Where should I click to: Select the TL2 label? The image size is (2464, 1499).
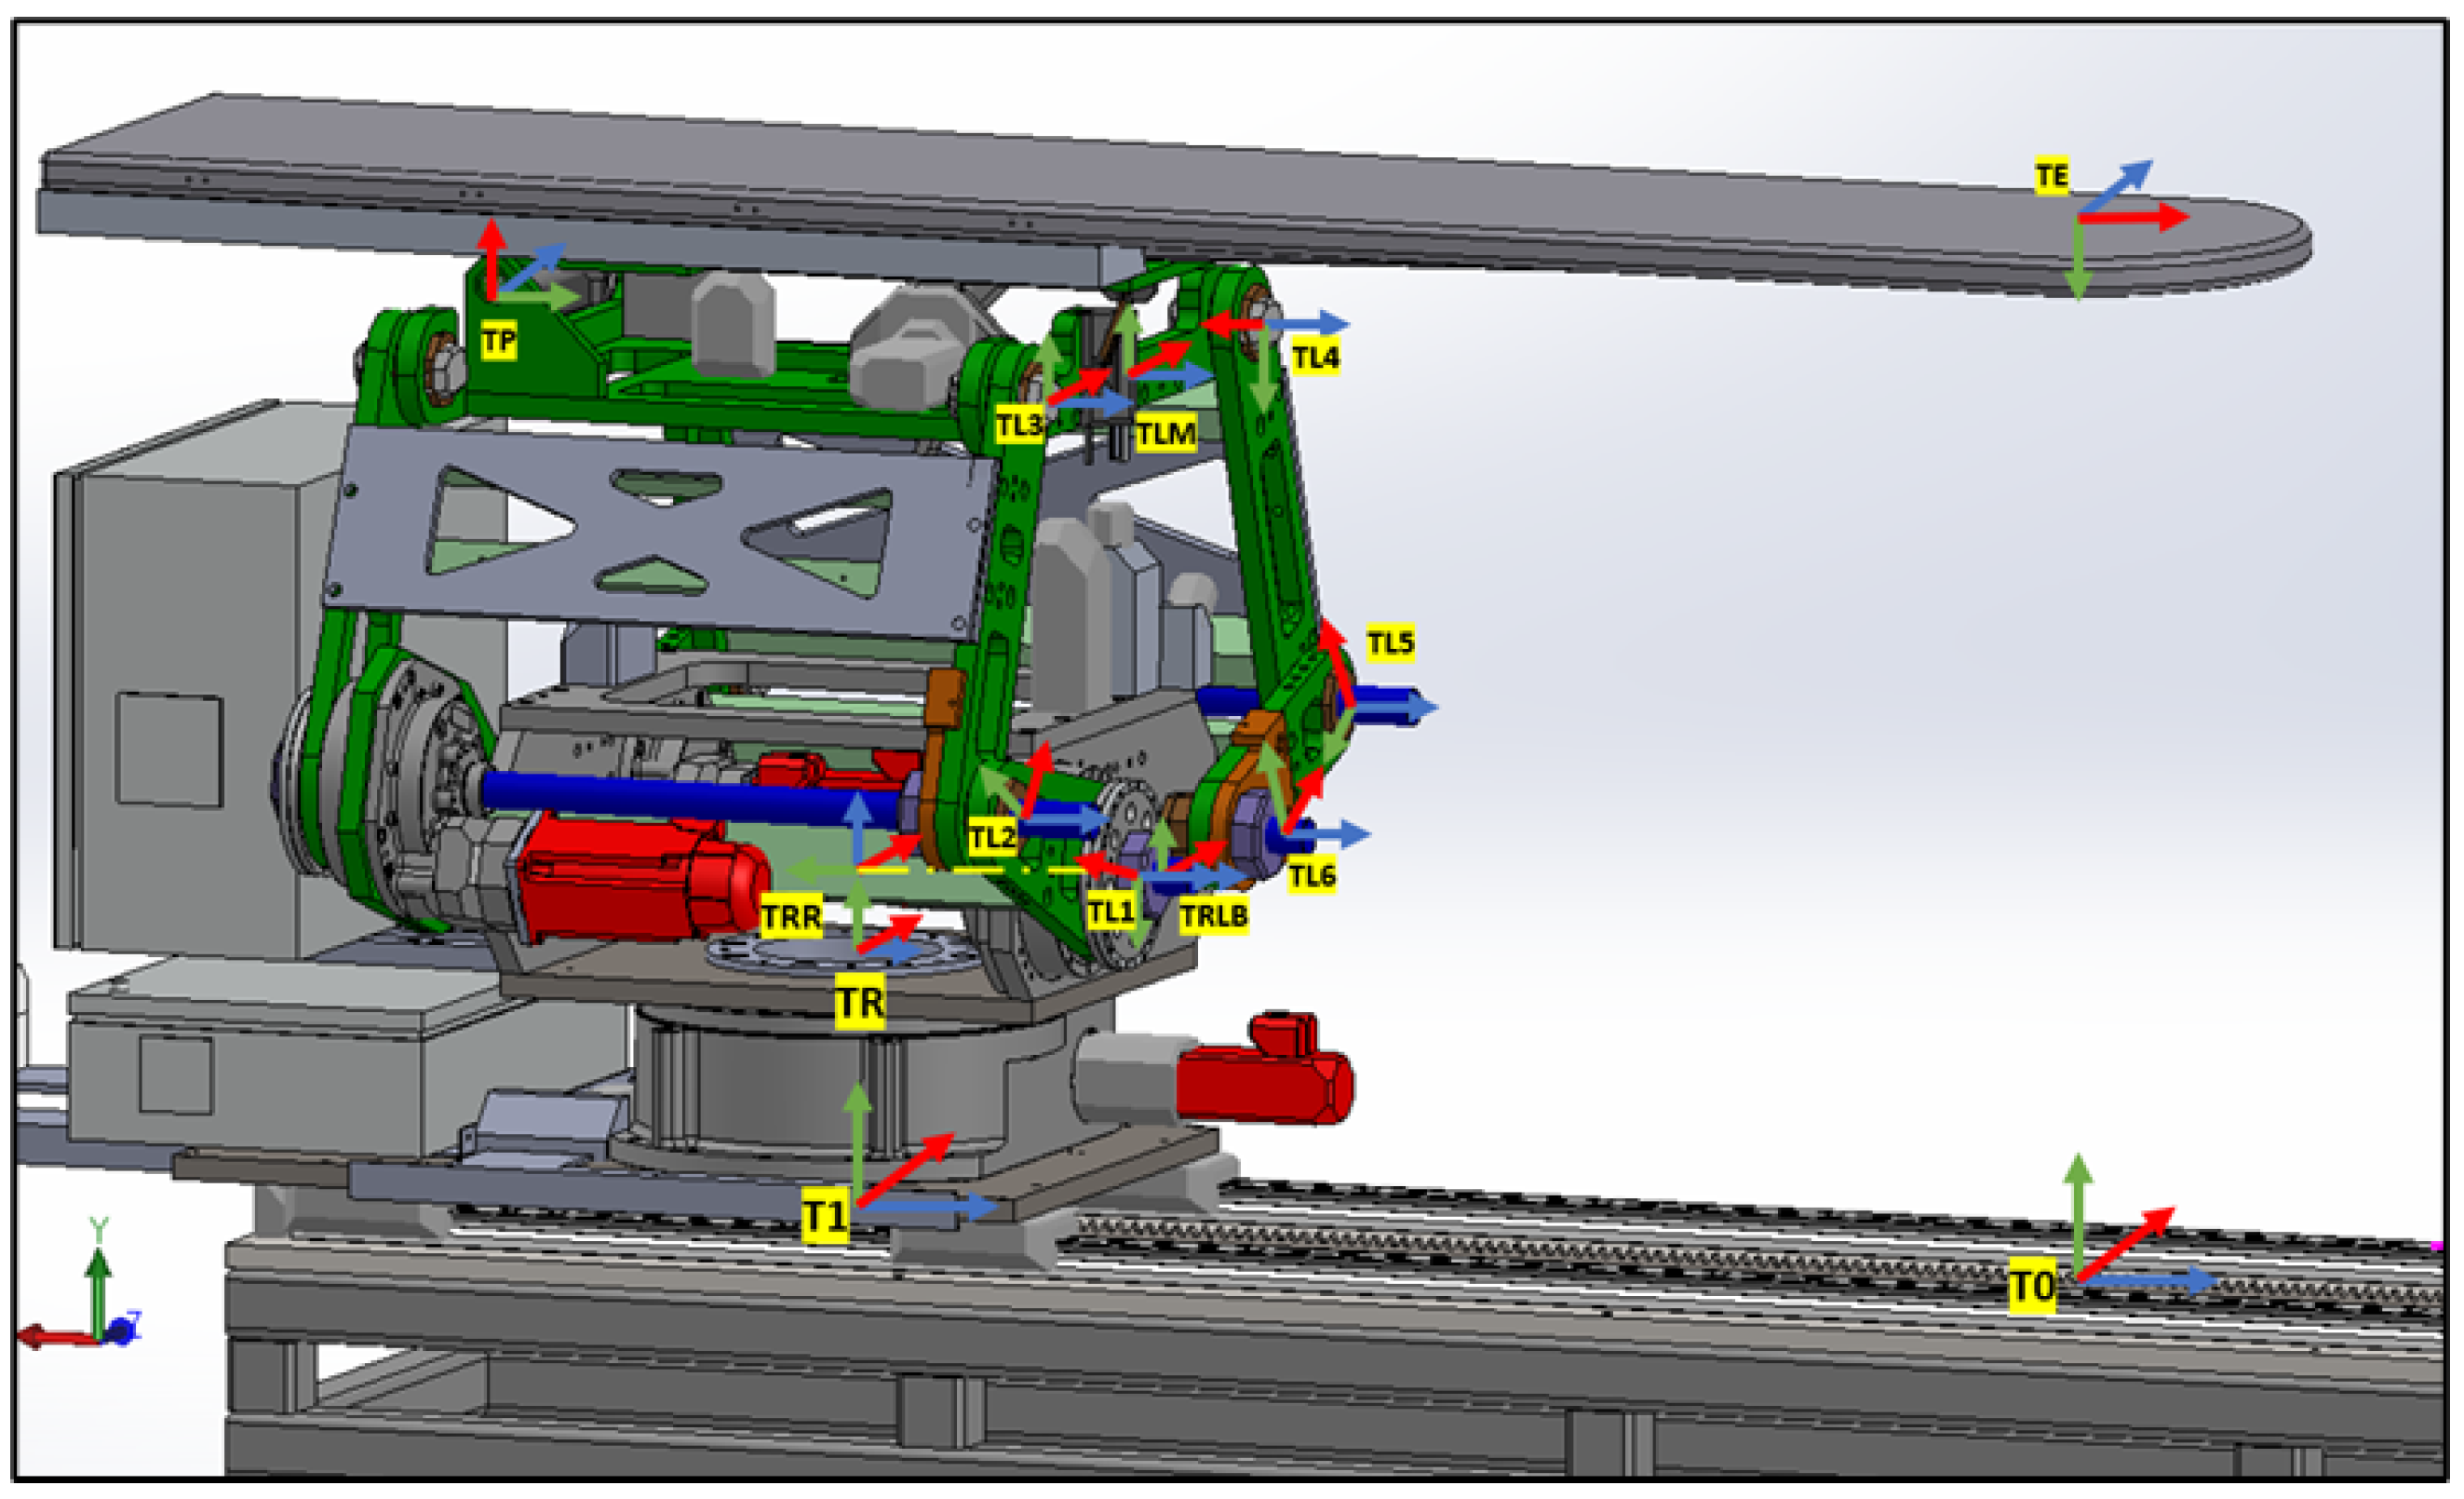(993, 836)
